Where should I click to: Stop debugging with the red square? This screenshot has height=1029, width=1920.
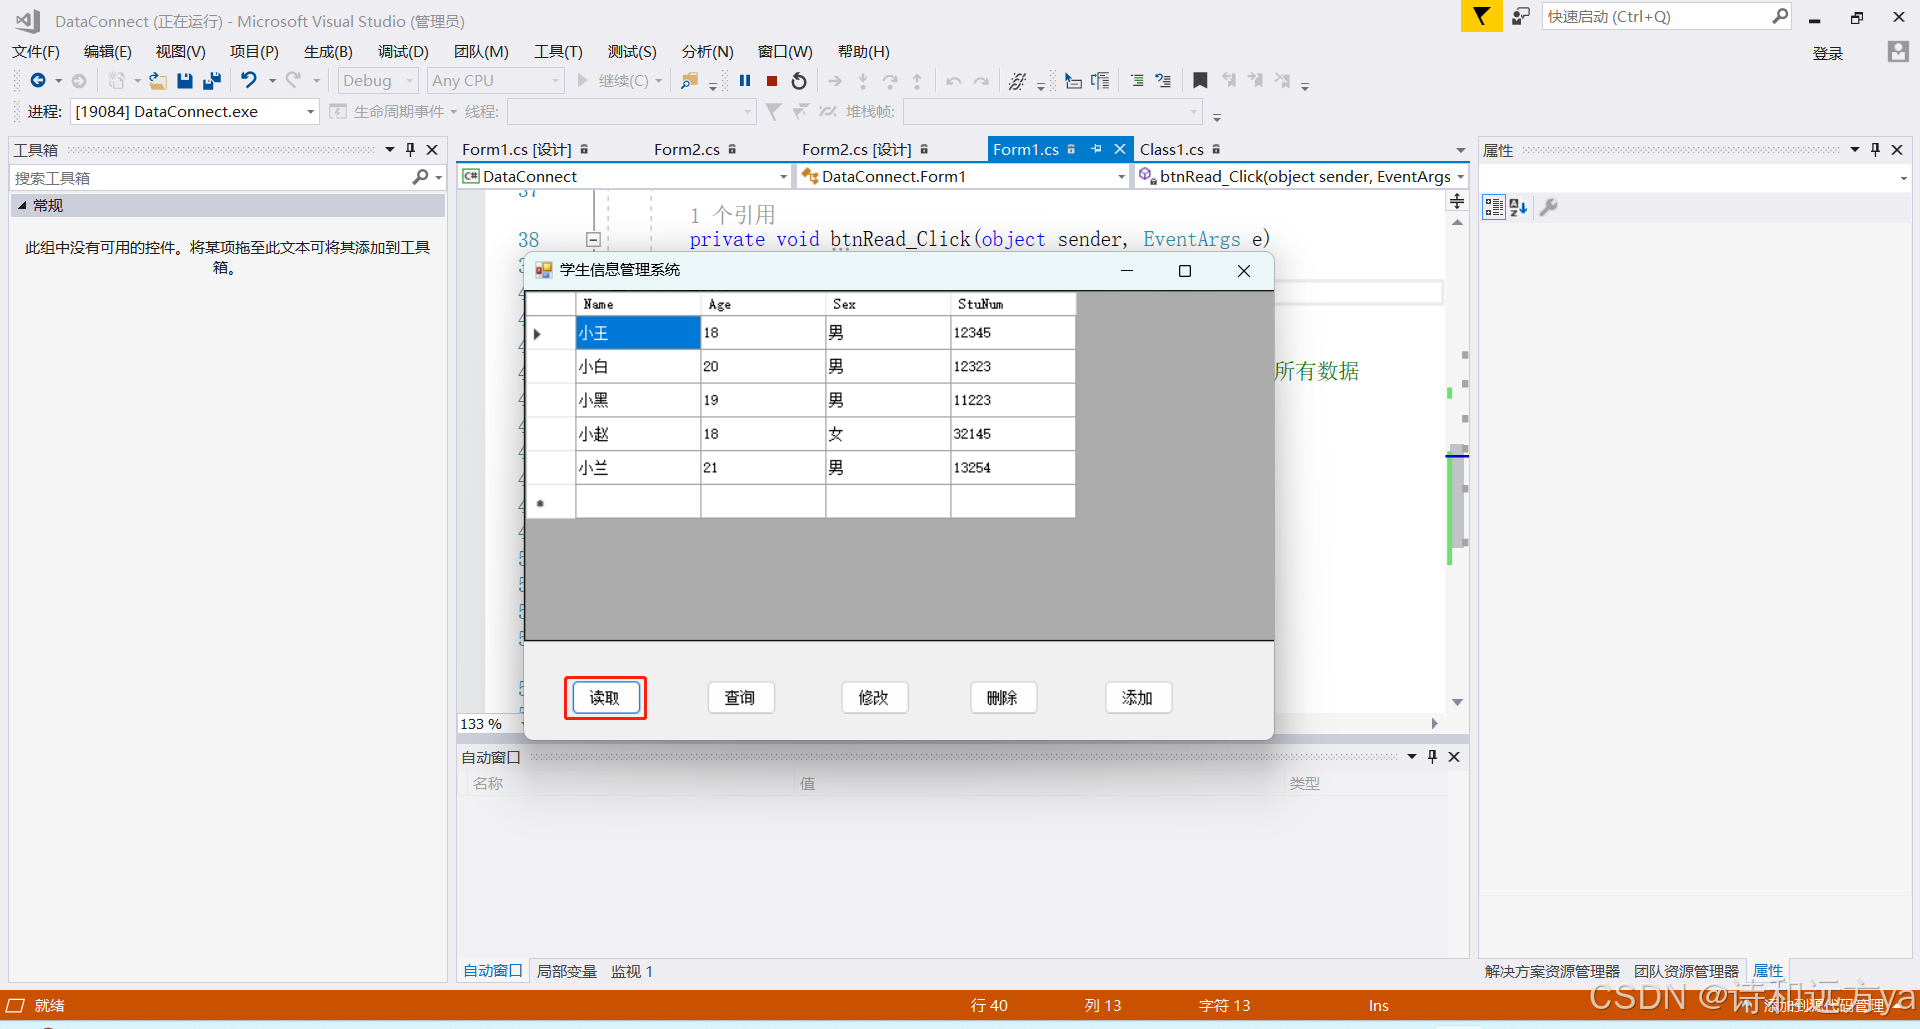pyautogui.click(x=772, y=81)
